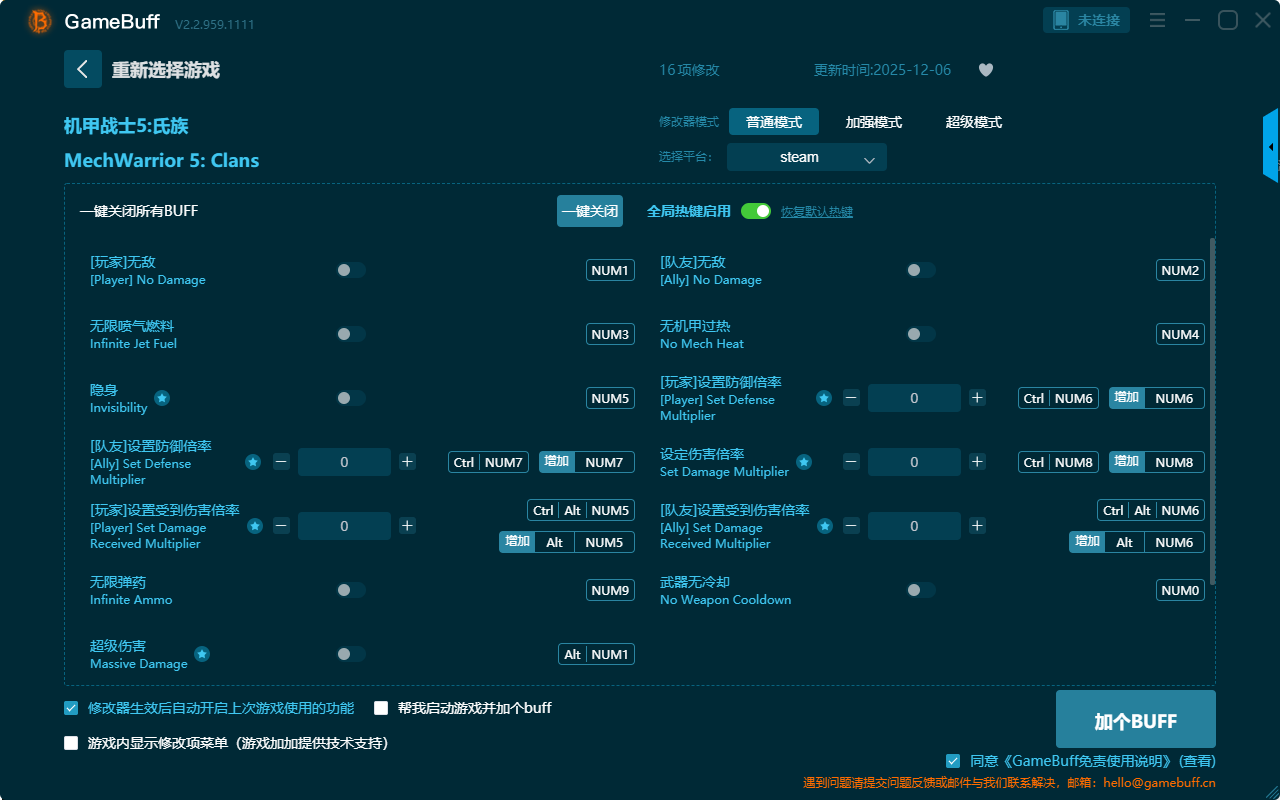Click the star icon beside Massive Damage
Image resolution: width=1280 pixels, height=800 pixels.
click(202, 654)
